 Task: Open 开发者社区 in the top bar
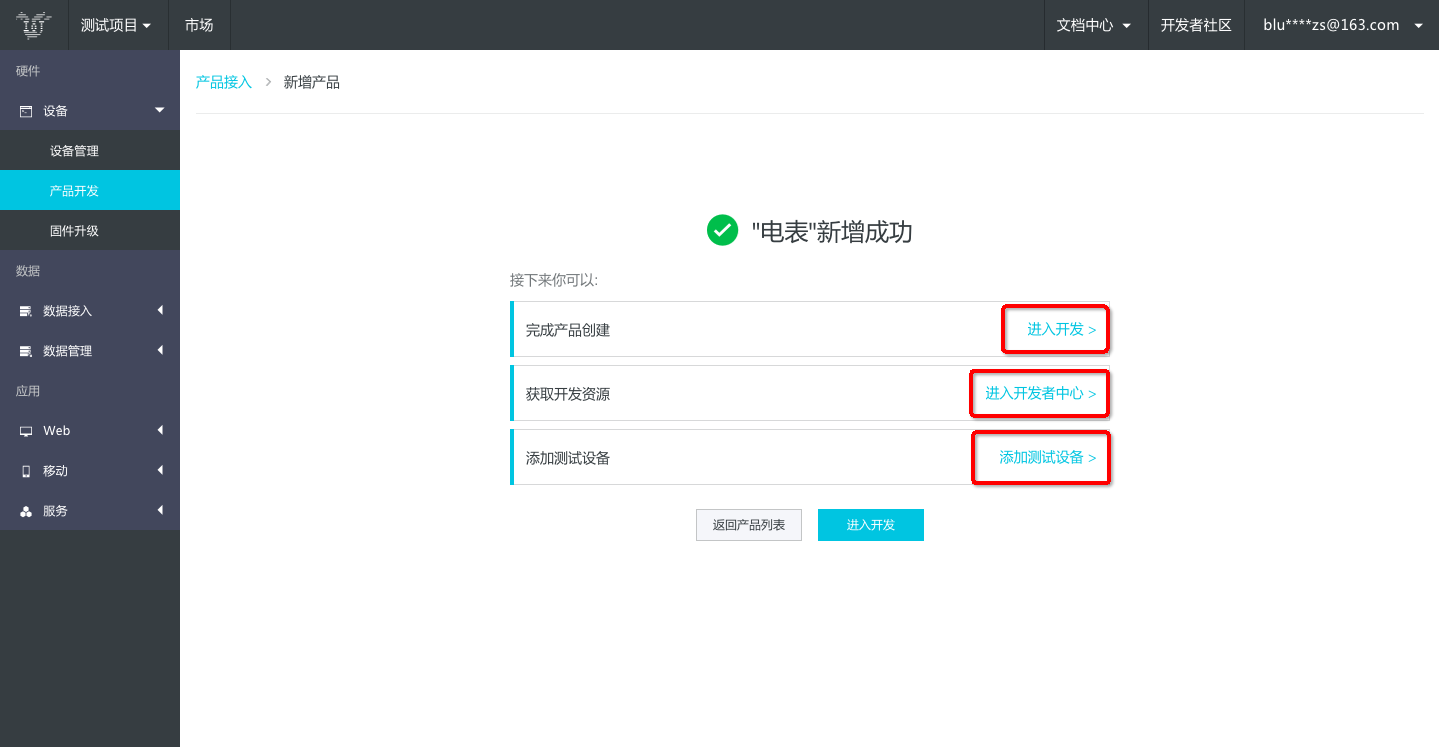1196,25
